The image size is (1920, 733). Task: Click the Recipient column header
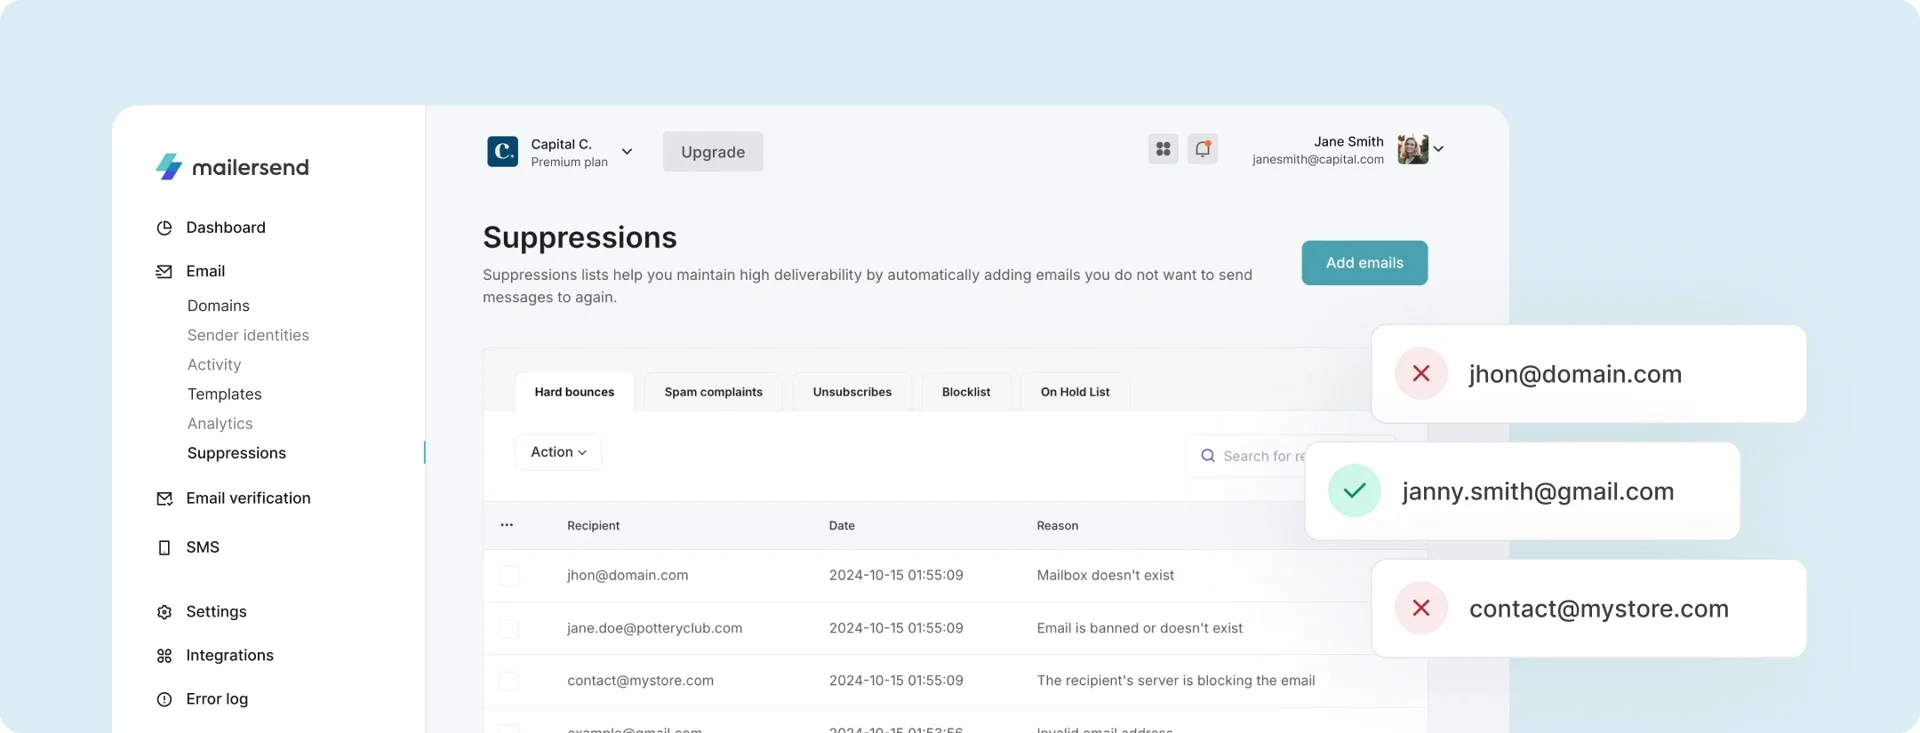point(593,526)
